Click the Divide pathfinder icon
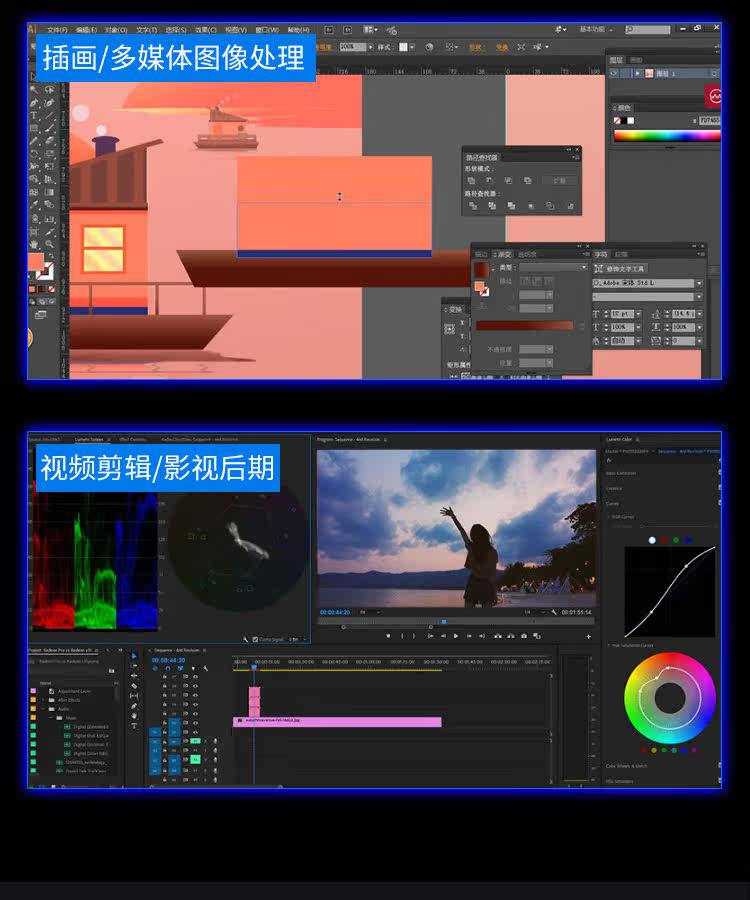 473,205
